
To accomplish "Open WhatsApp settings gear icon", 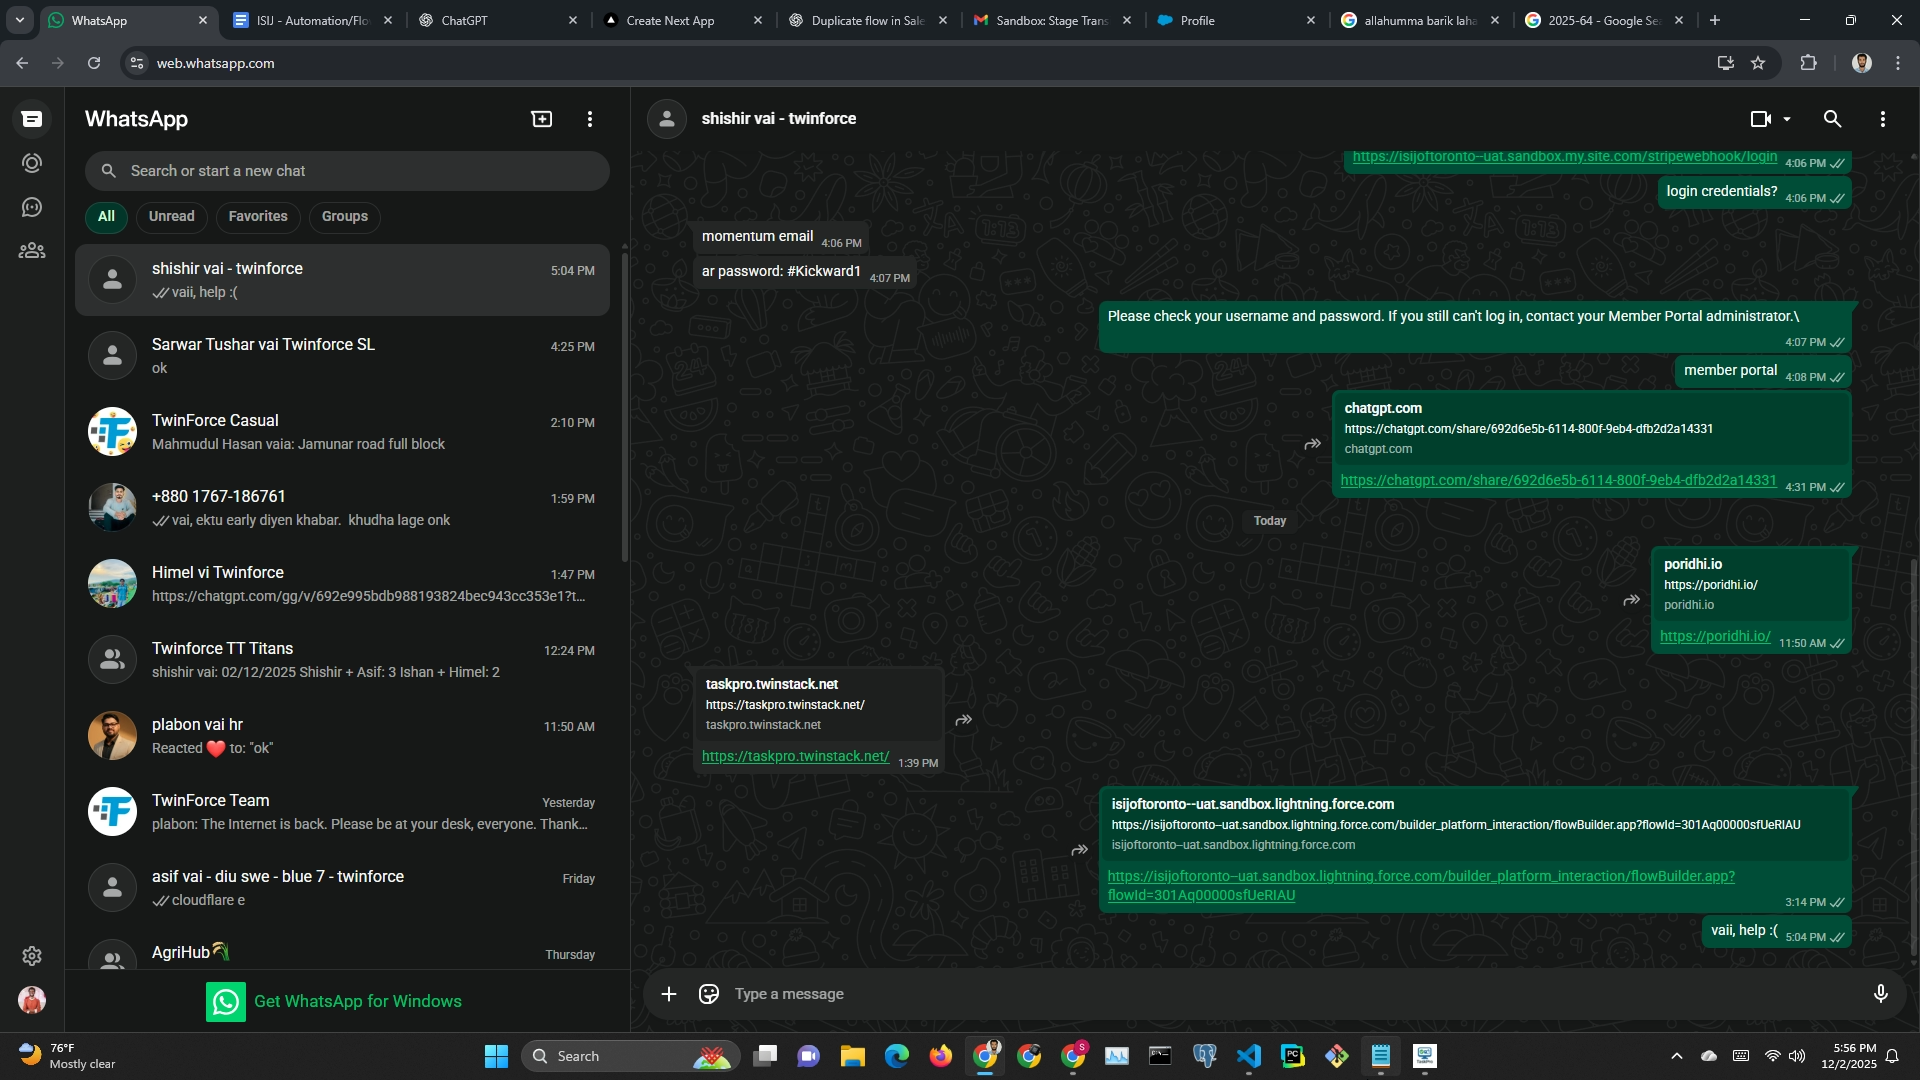I will point(32,956).
